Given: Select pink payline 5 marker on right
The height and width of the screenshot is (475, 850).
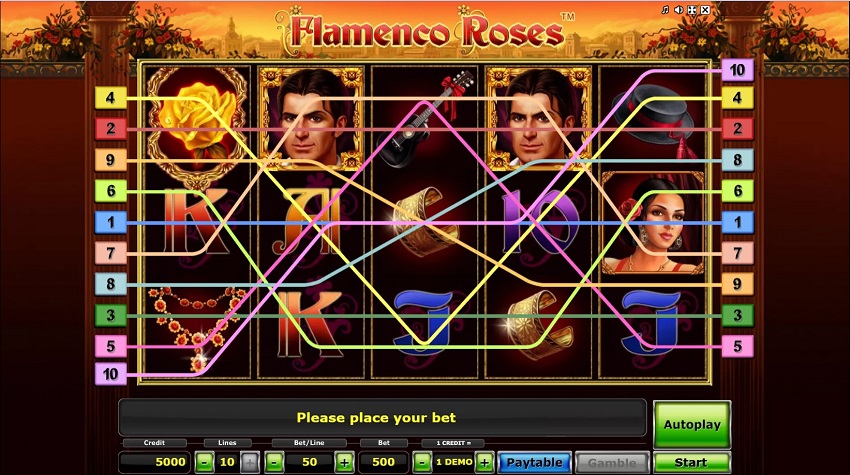Looking at the screenshot, I should coord(737,346).
